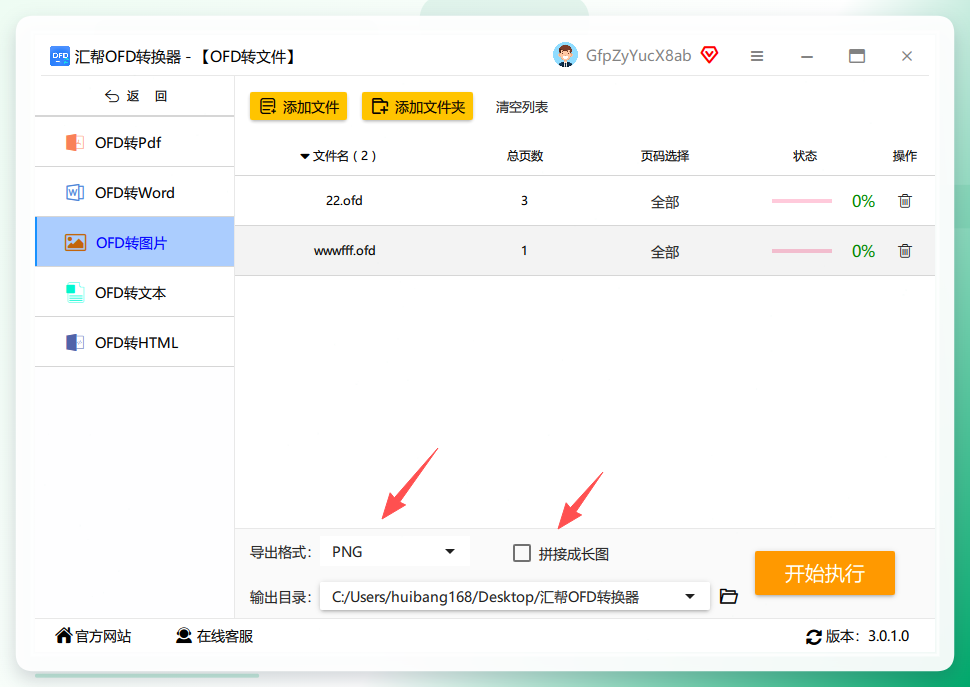Select OFD转图片 in sidebar
Image resolution: width=970 pixels, height=687 pixels.
click(135, 242)
